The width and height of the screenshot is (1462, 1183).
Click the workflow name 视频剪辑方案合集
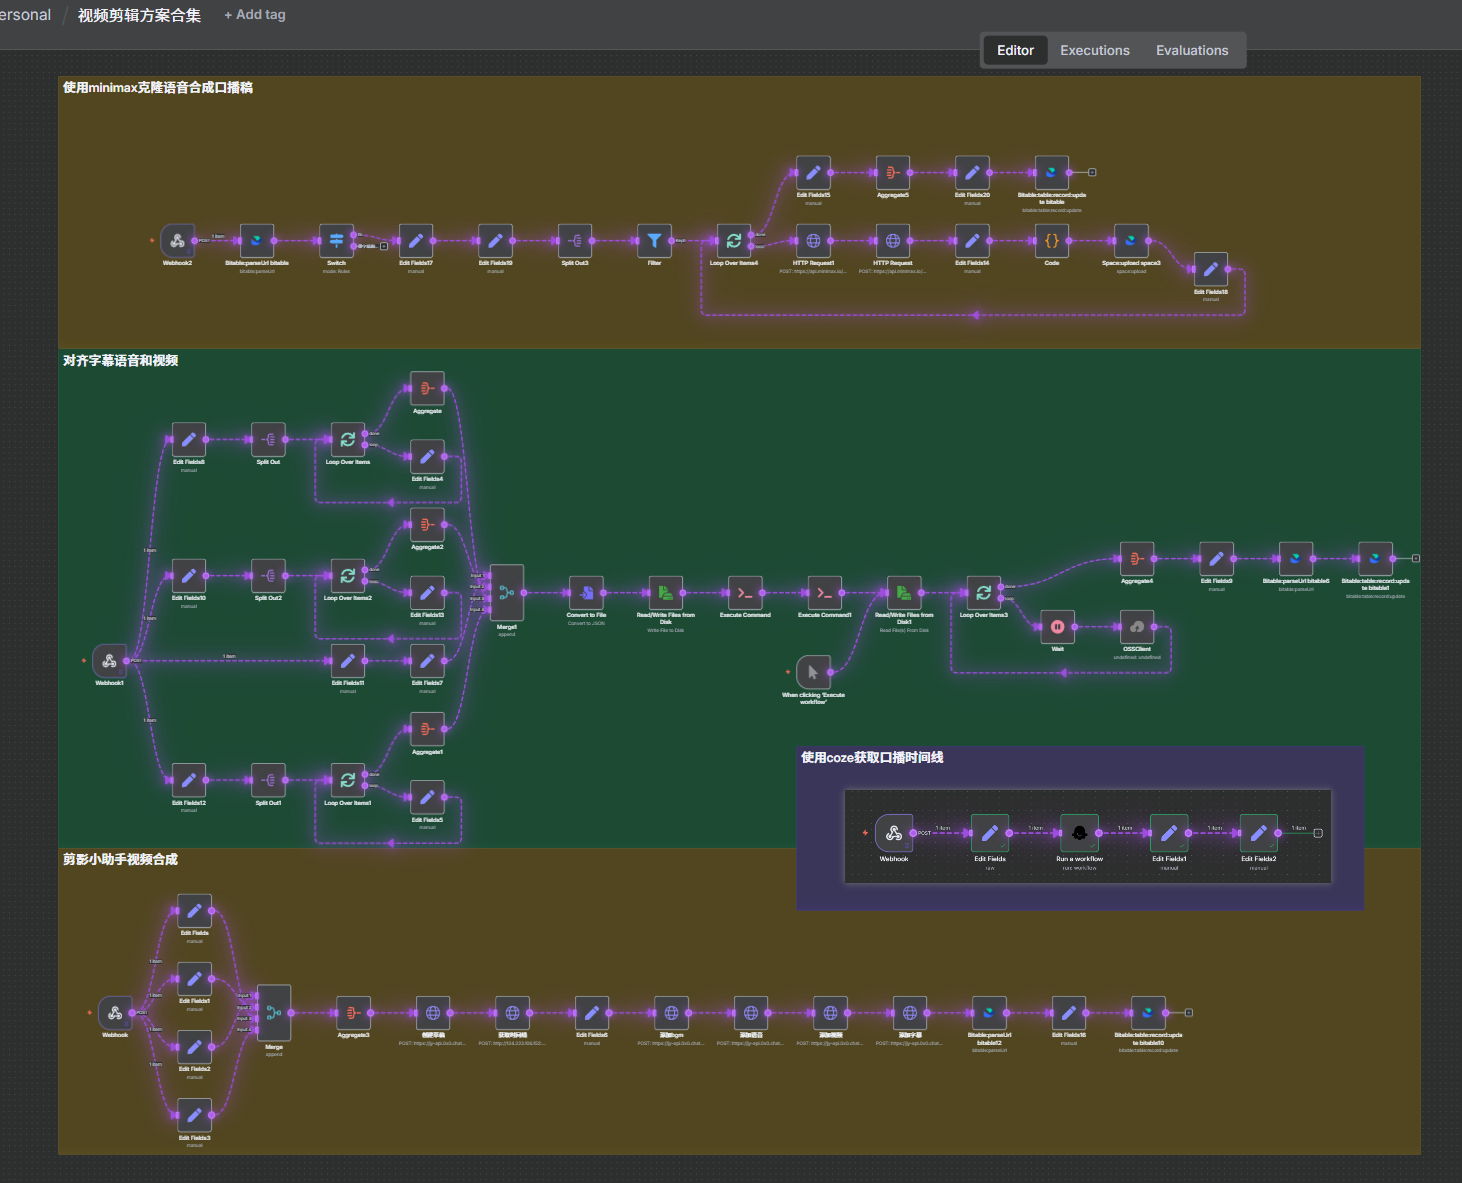139,15
